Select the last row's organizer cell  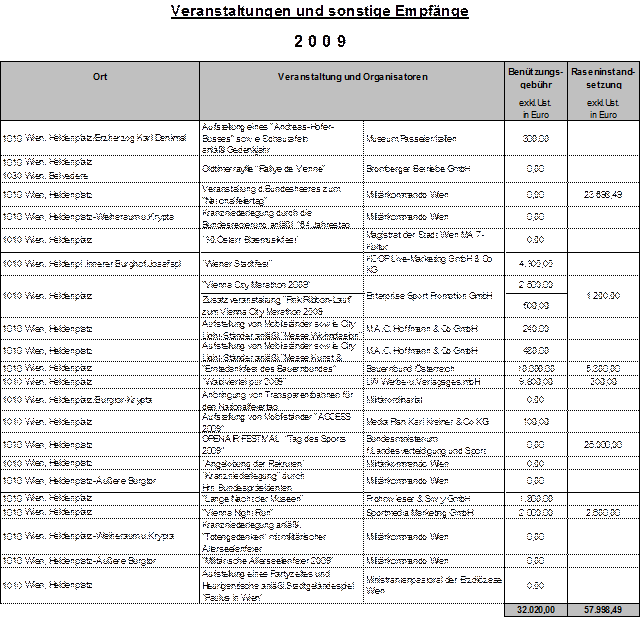point(432,587)
